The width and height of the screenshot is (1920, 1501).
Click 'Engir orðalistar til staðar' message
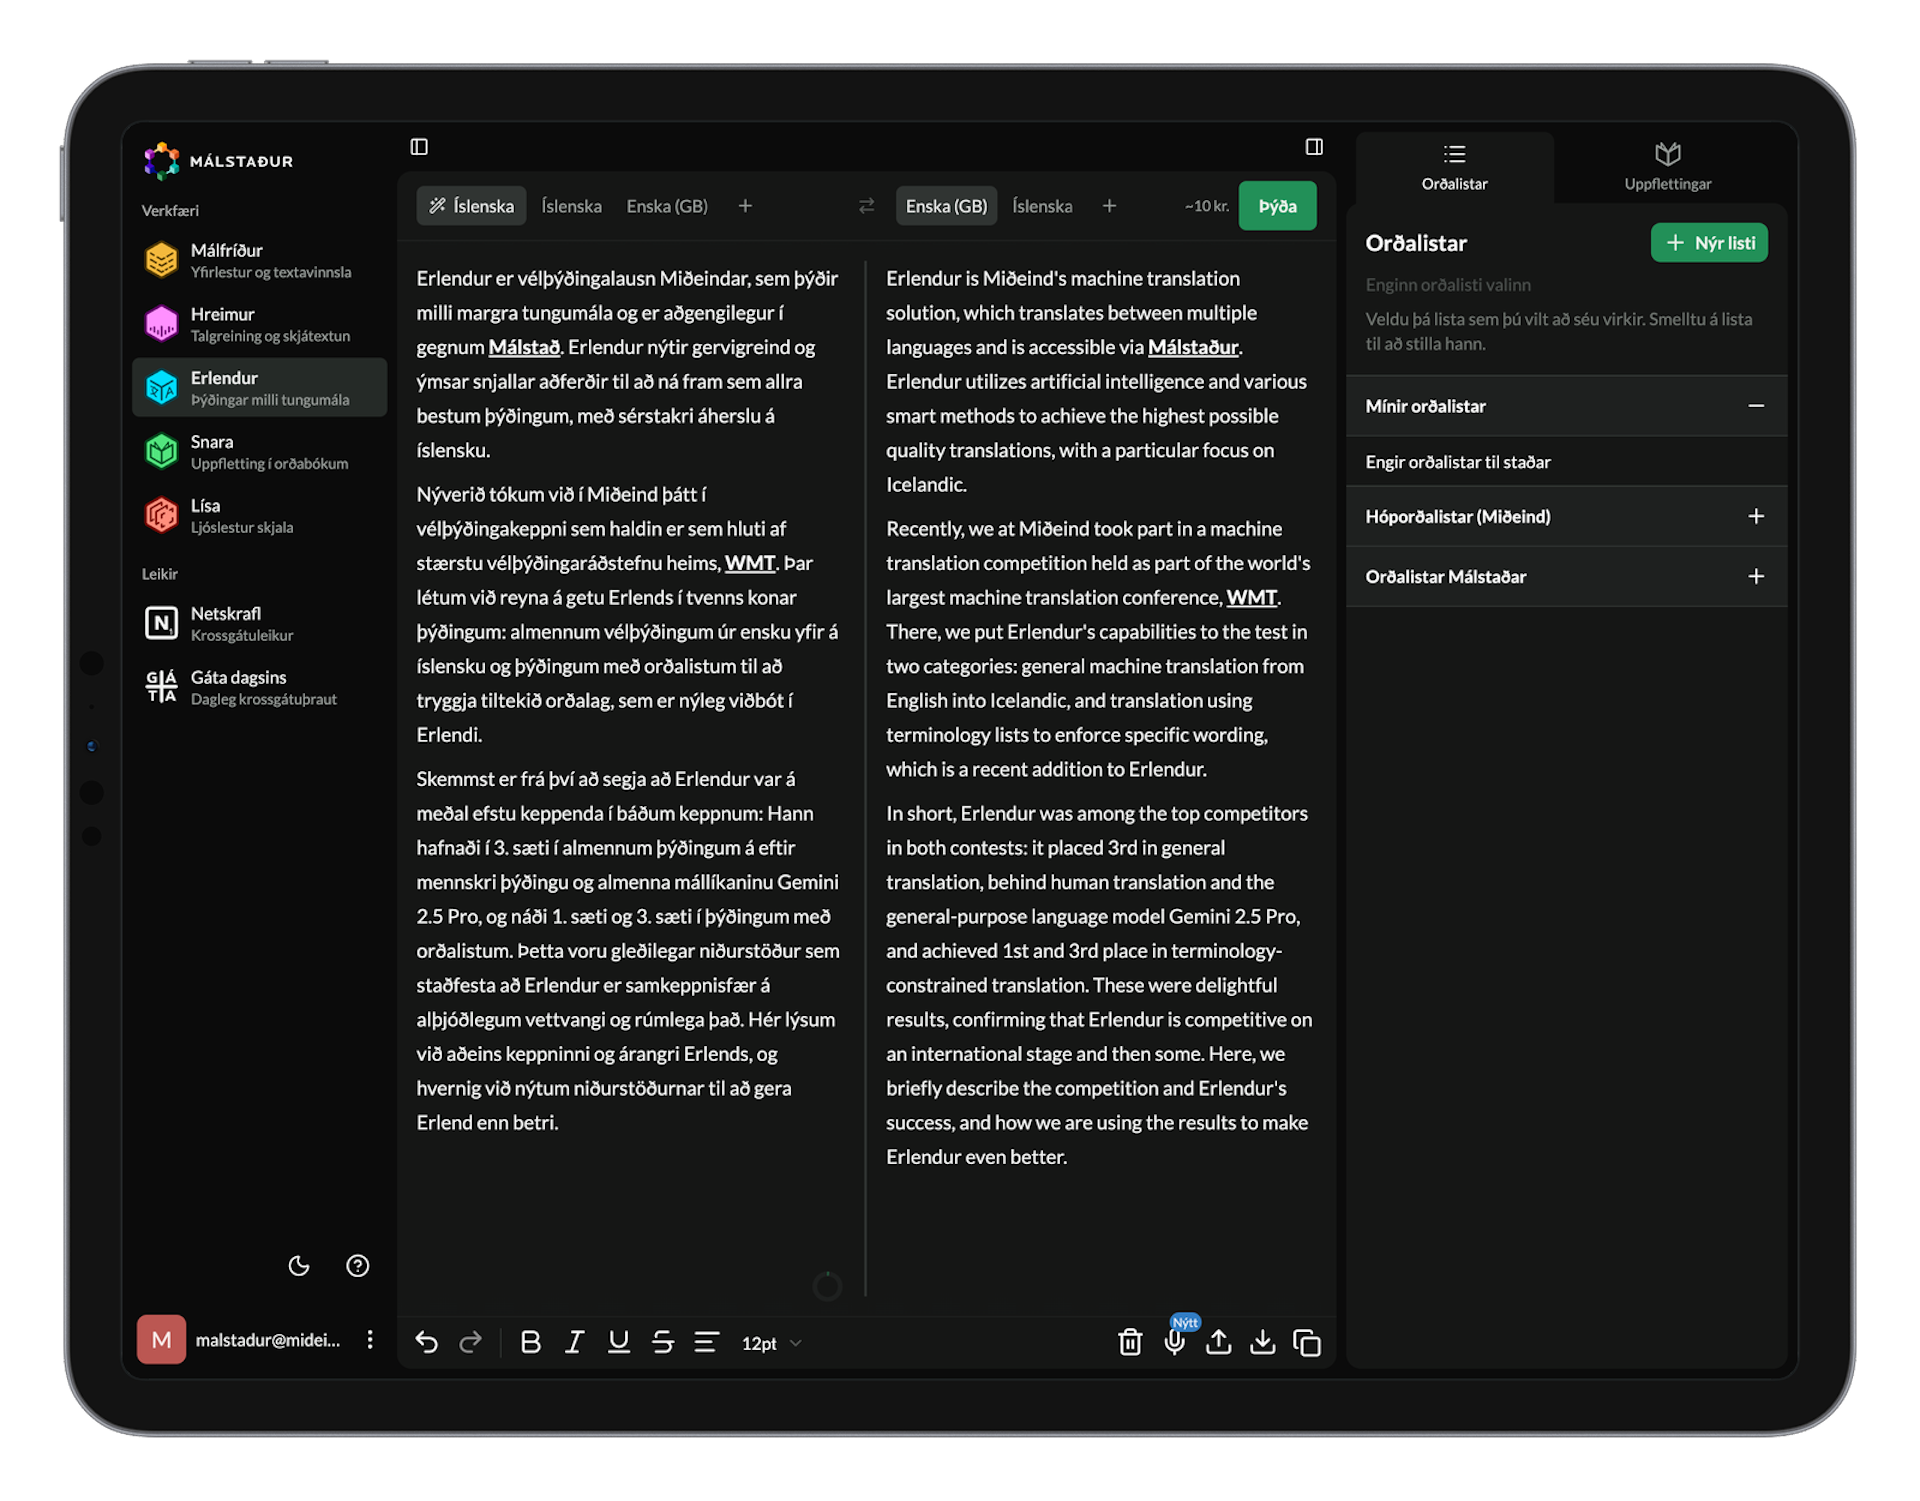[1458, 462]
